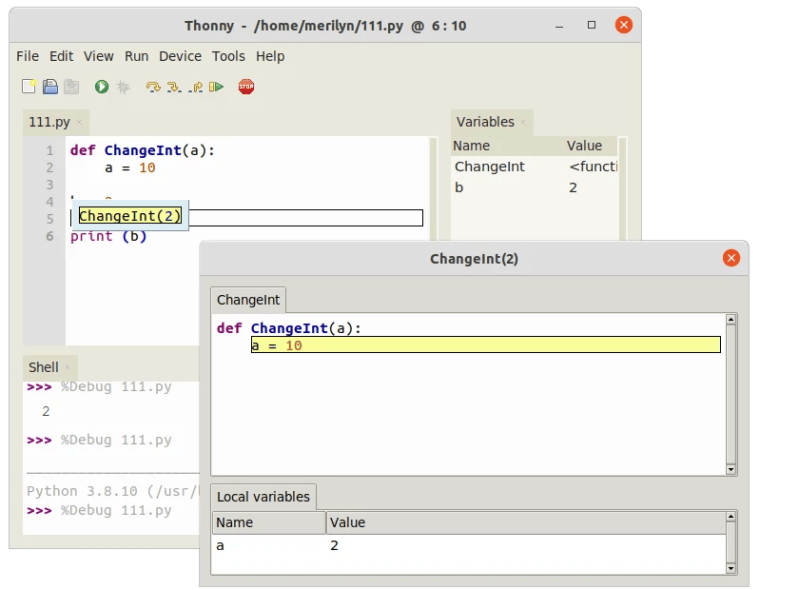Screen dimensions: 799x590
Task: Click 'def ChangeInt(a):' in frame dialog
Action: [x=289, y=328]
